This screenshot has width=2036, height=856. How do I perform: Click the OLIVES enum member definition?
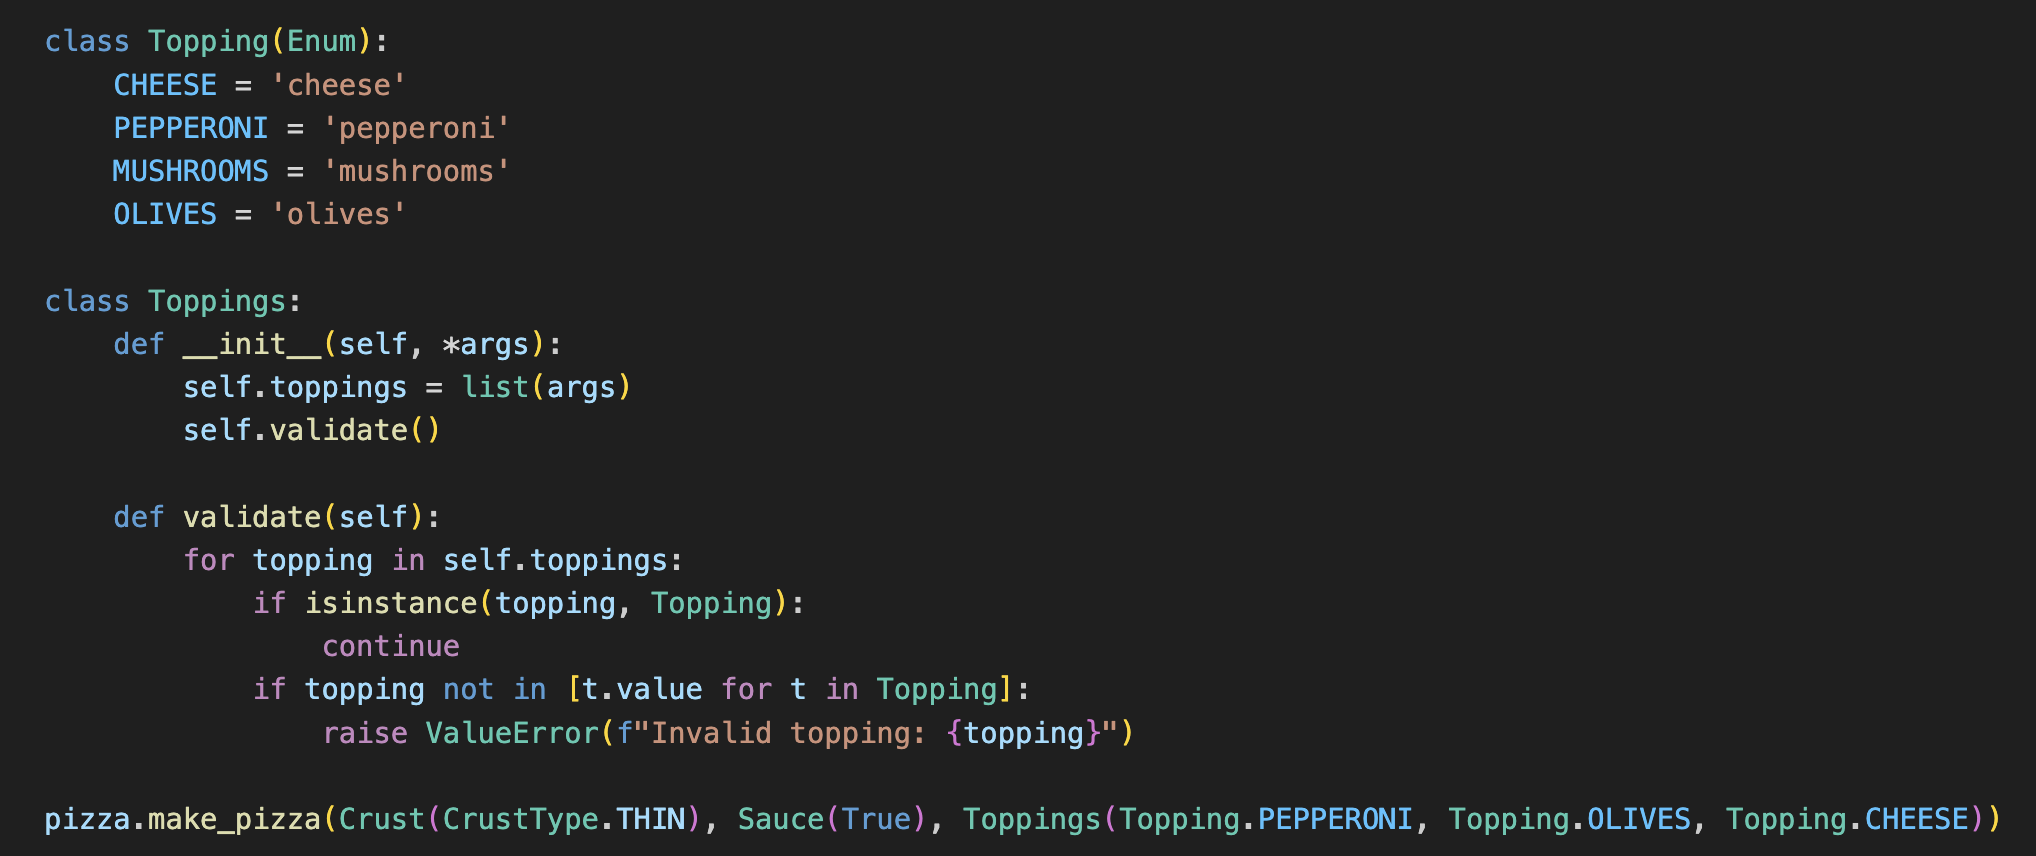coord(165,214)
